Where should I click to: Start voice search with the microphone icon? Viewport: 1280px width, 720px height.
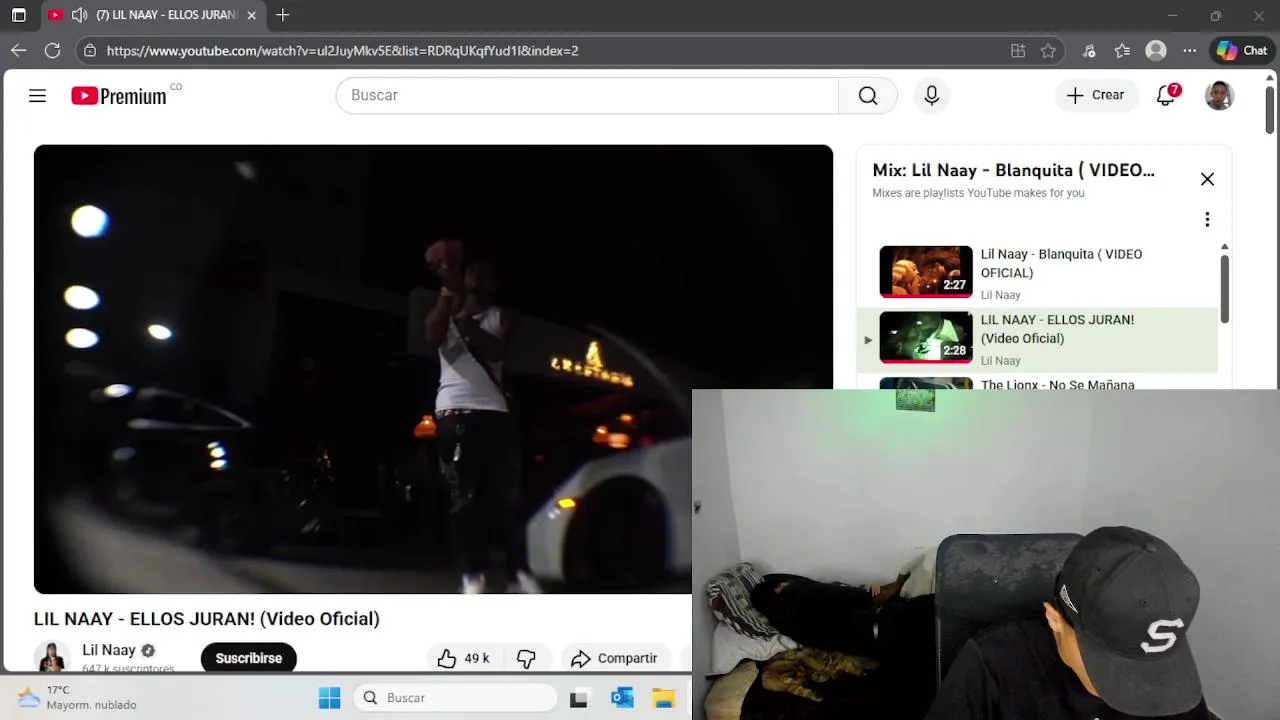(x=931, y=95)
